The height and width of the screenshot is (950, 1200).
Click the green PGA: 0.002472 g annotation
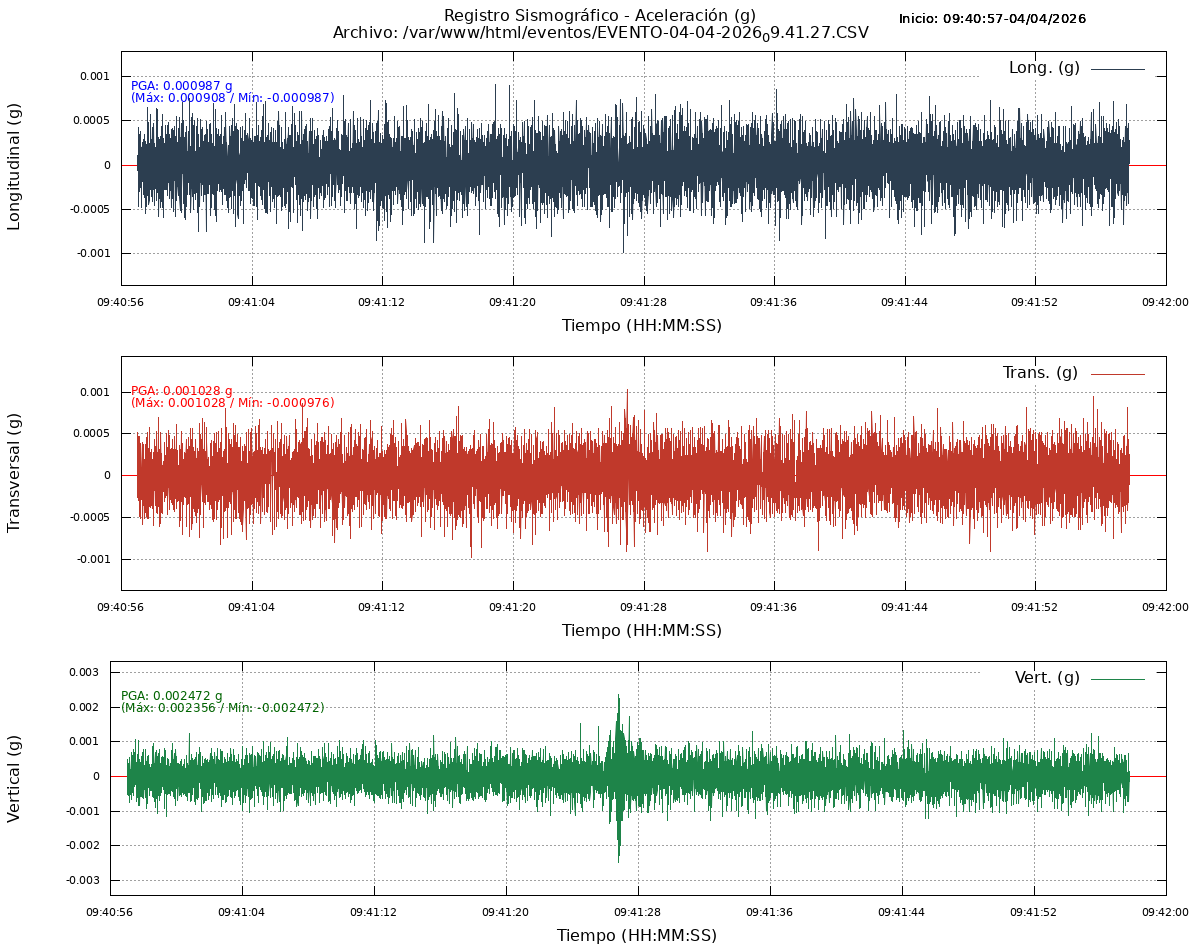click(172, 696)
